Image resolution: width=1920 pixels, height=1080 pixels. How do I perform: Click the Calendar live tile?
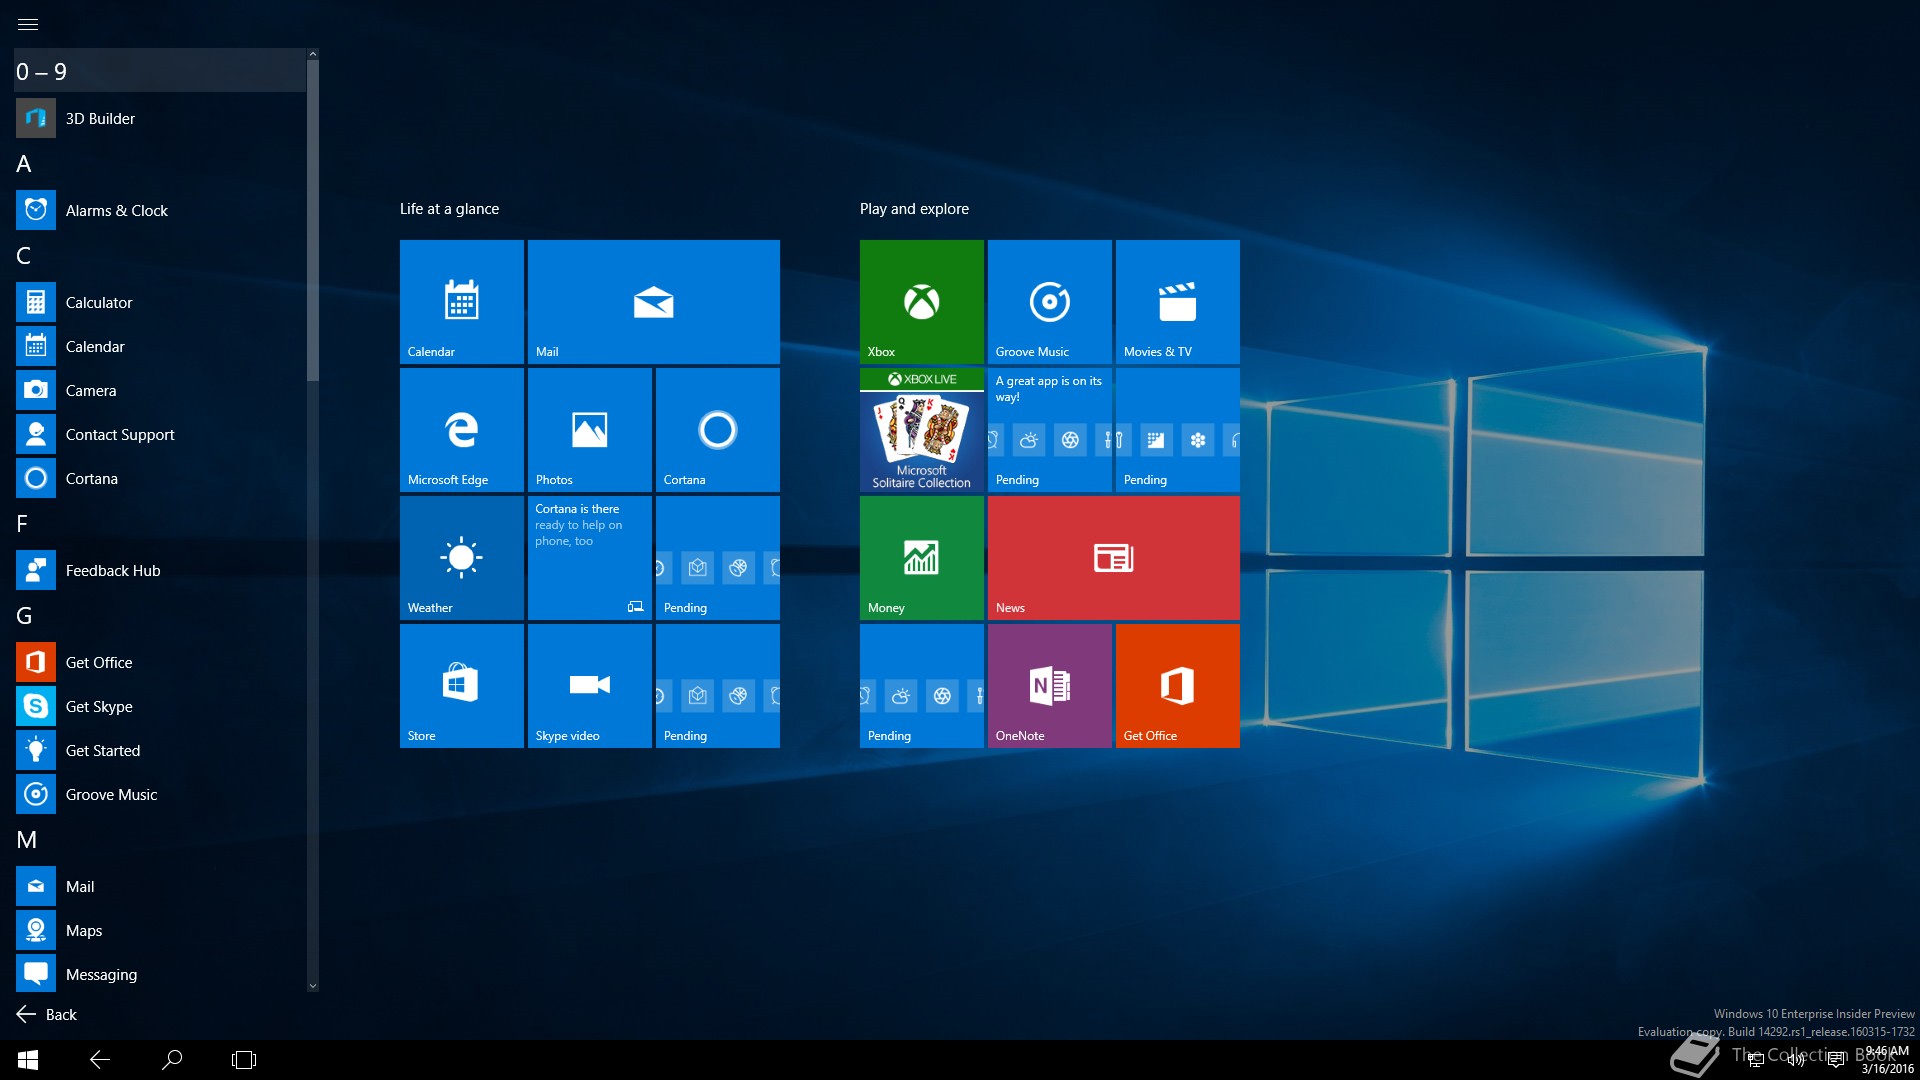[x=462, y=302]
